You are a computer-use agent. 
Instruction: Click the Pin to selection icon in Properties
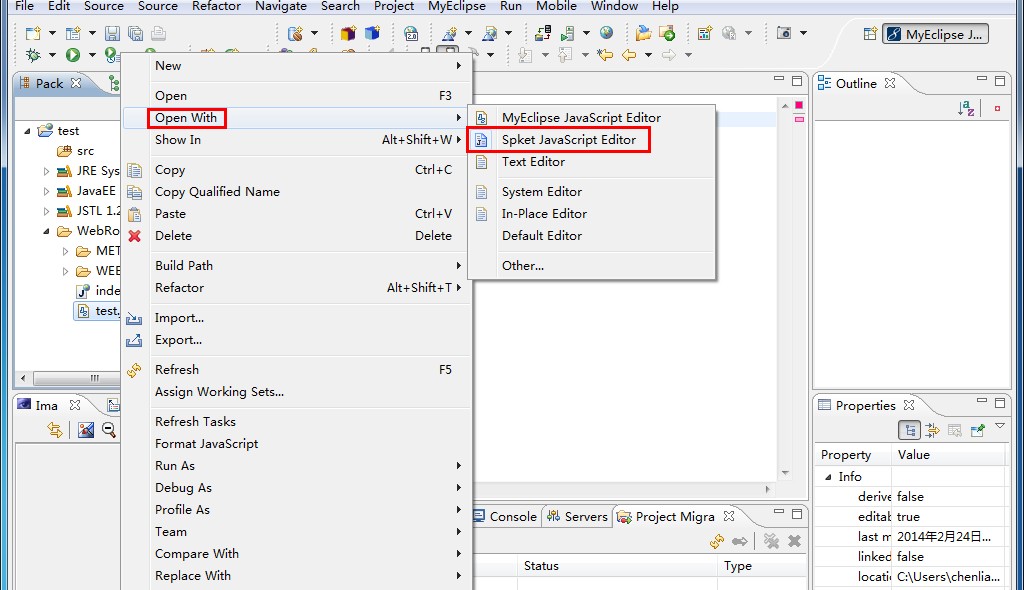click(x=977, y=430)
